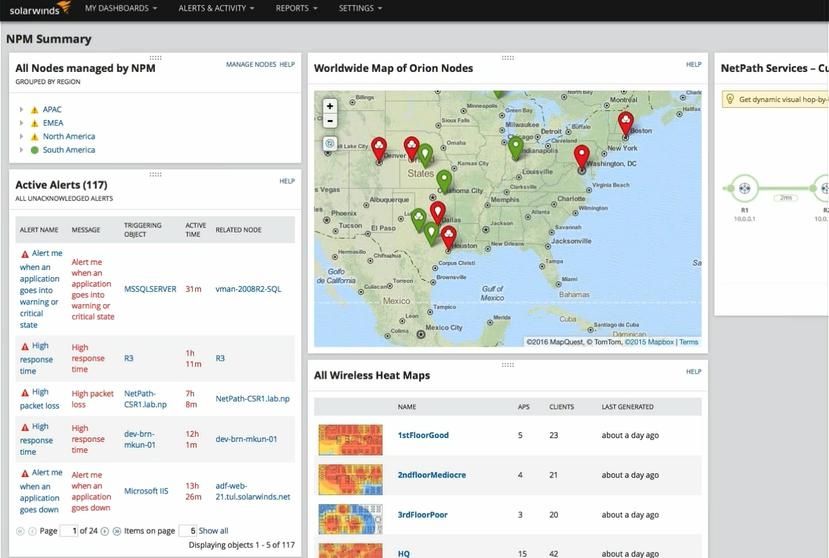
Task: Click the Mapbox attribution link
Action: coord(649,342)
